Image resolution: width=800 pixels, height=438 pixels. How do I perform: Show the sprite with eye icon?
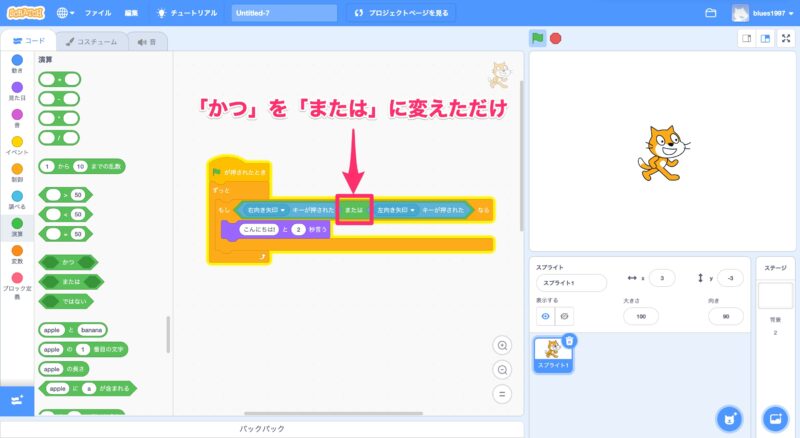545,316
